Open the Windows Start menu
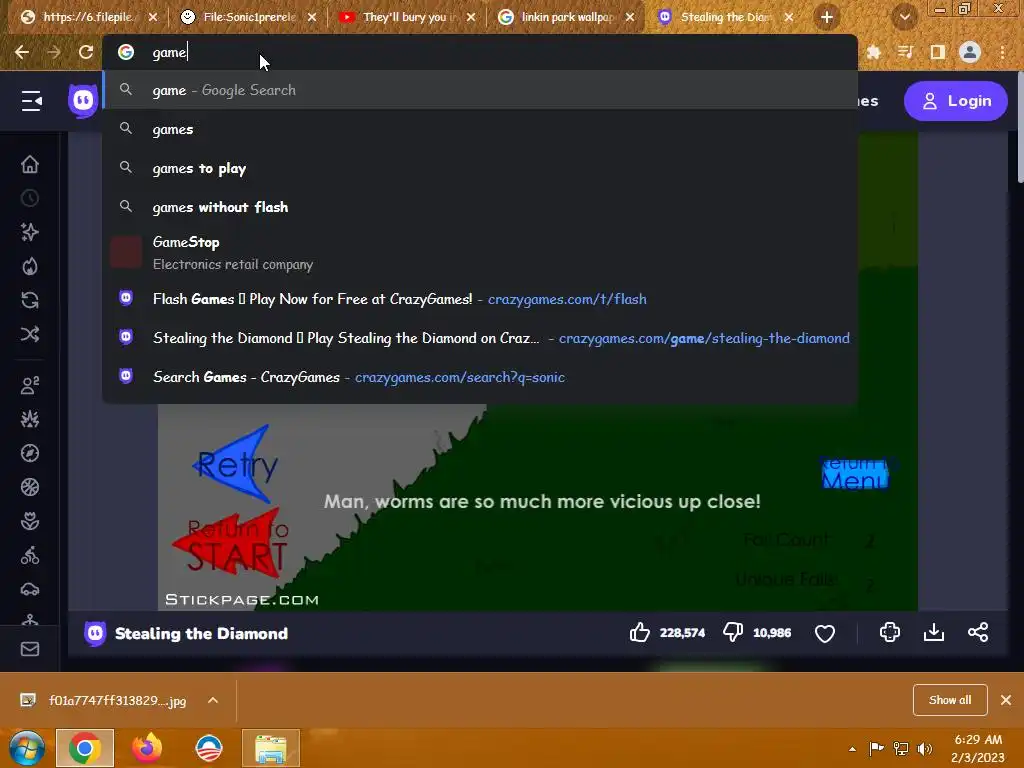The height and width of the screenshot is (768, 1024). [26, 748]
